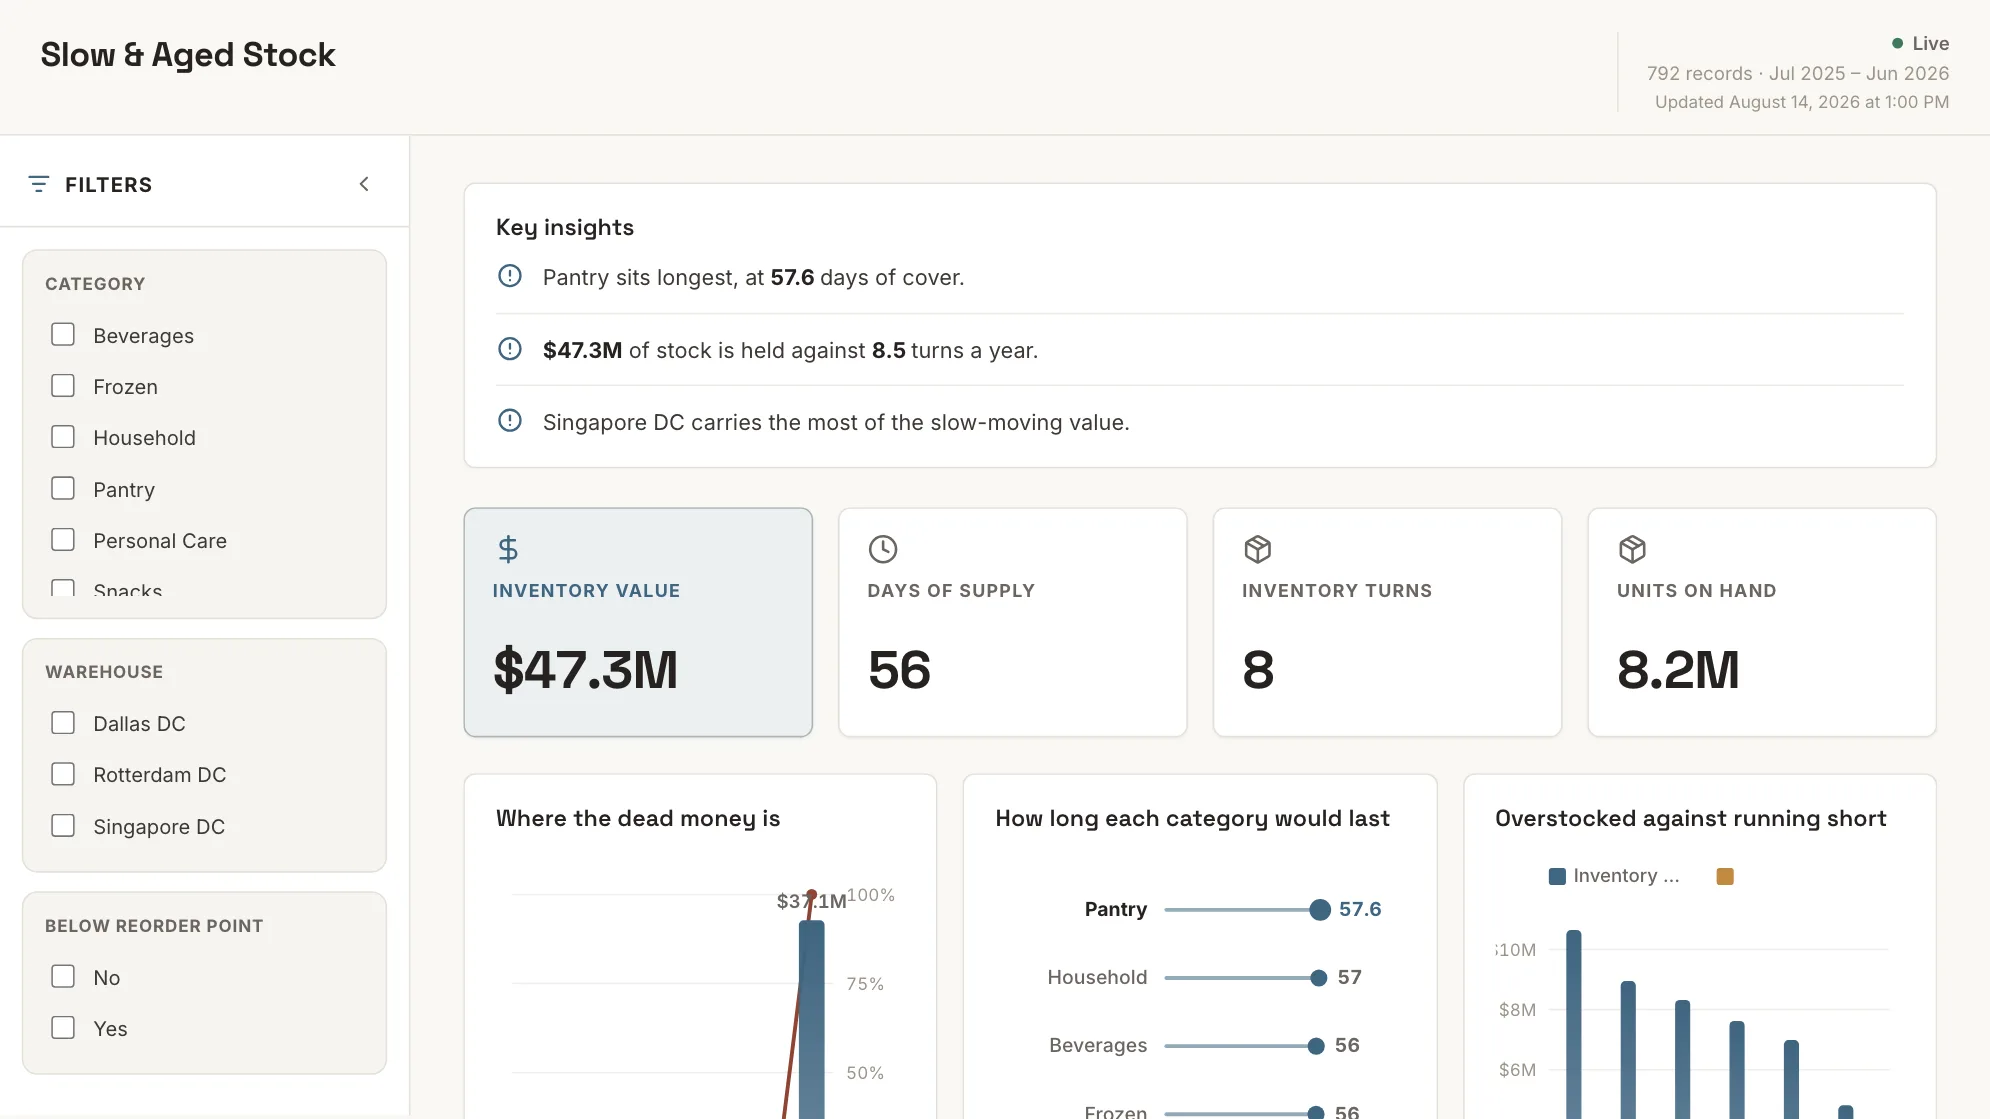Click the '792 records · Jul 2025 – Jun 2026' text
Viewport: 1990px width, 1119px height.
(1798, 73)
